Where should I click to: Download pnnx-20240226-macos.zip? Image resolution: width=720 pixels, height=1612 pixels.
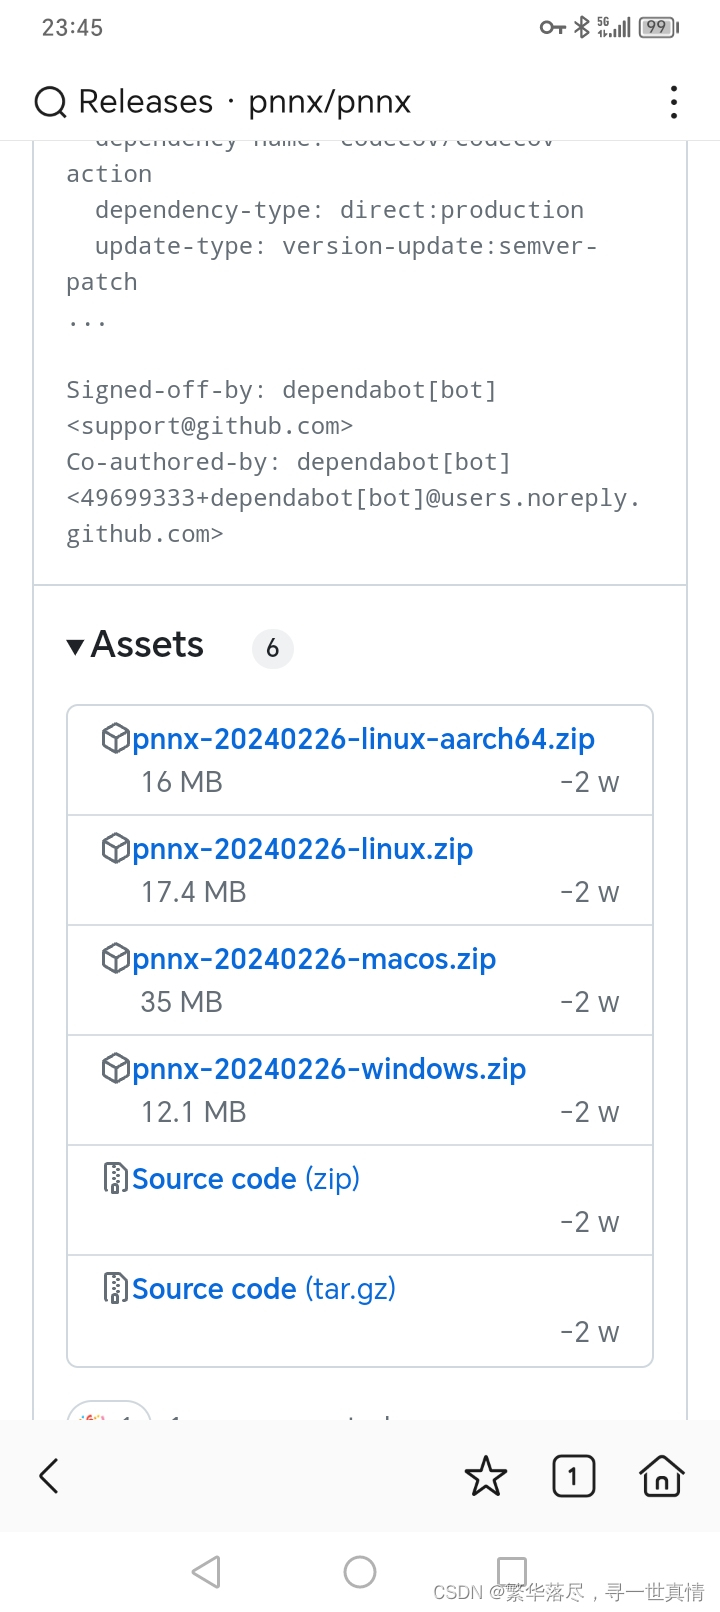(314, 959)
